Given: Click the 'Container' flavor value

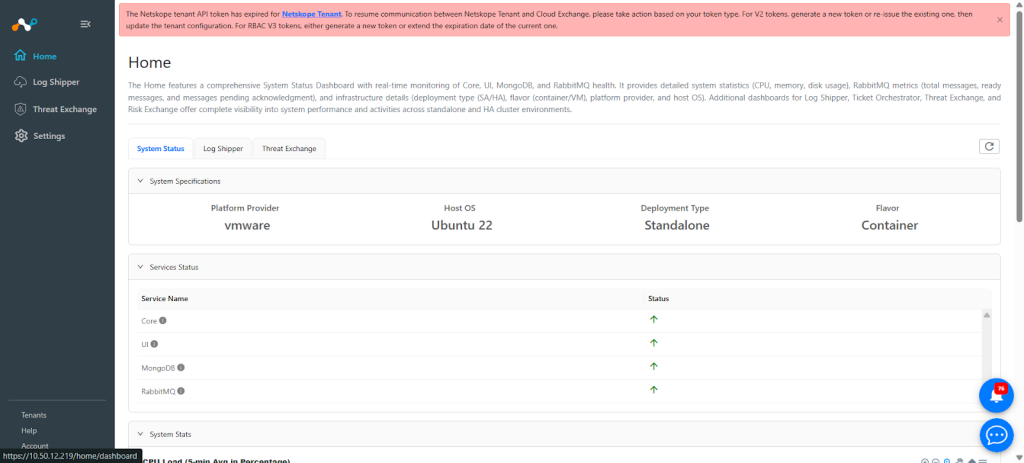Looking at the screenshot, I should (889, 225).
